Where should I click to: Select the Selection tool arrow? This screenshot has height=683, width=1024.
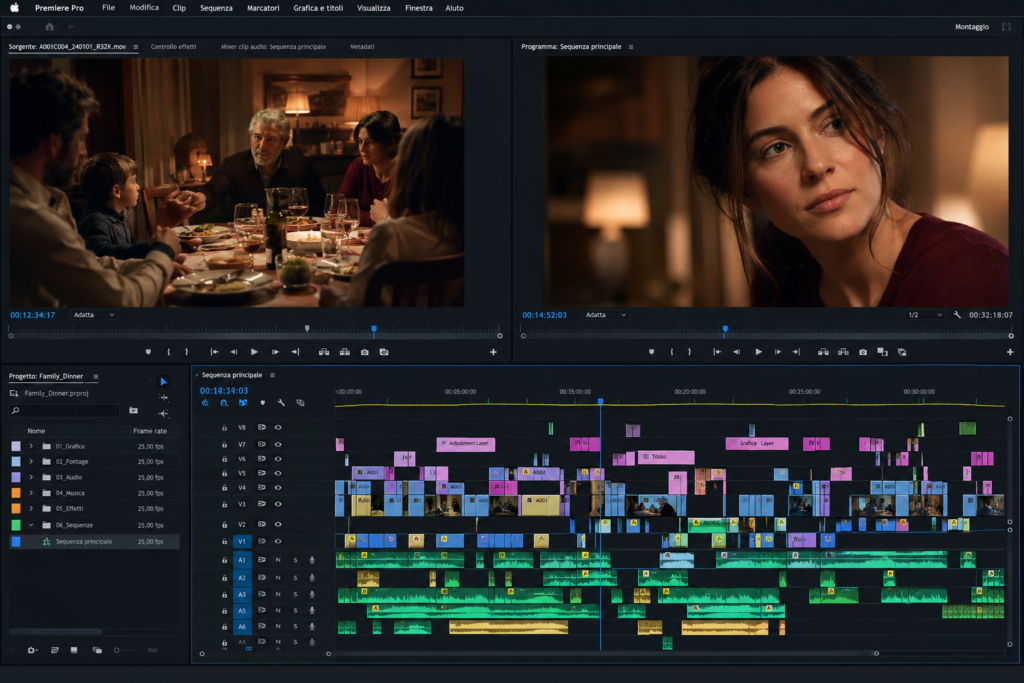click(163, 381)
